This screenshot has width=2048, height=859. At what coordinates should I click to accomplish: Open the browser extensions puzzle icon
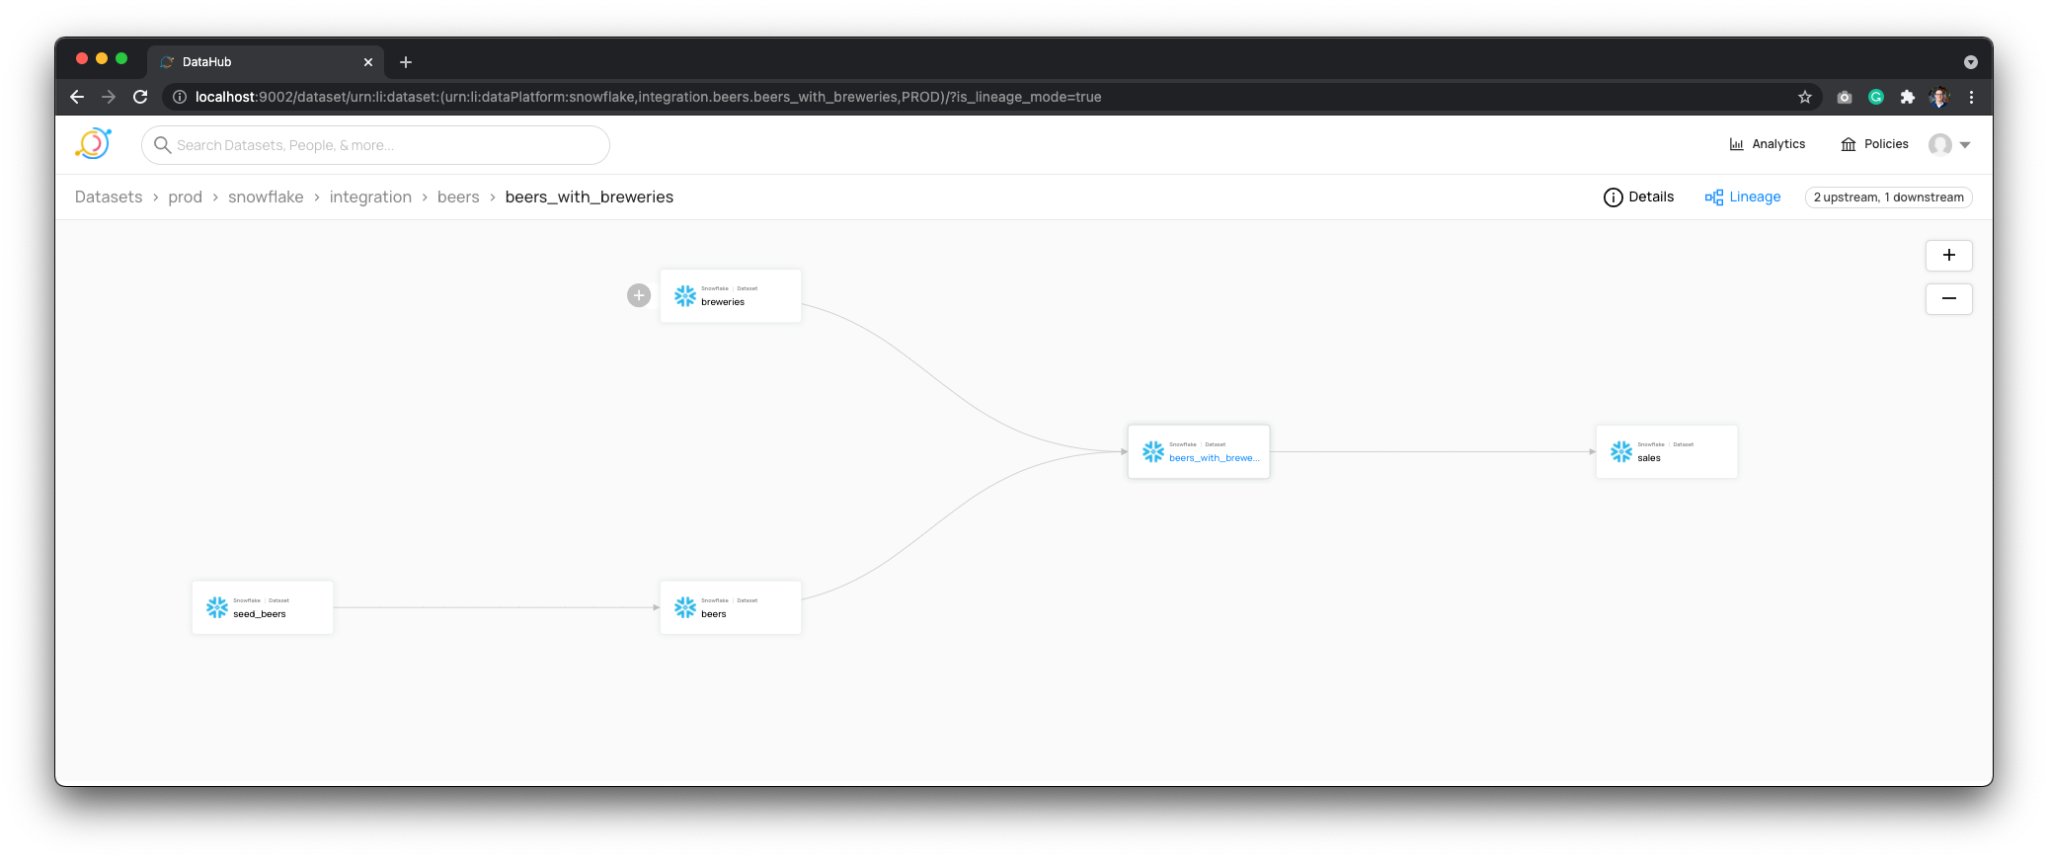tap(1907, 97)
